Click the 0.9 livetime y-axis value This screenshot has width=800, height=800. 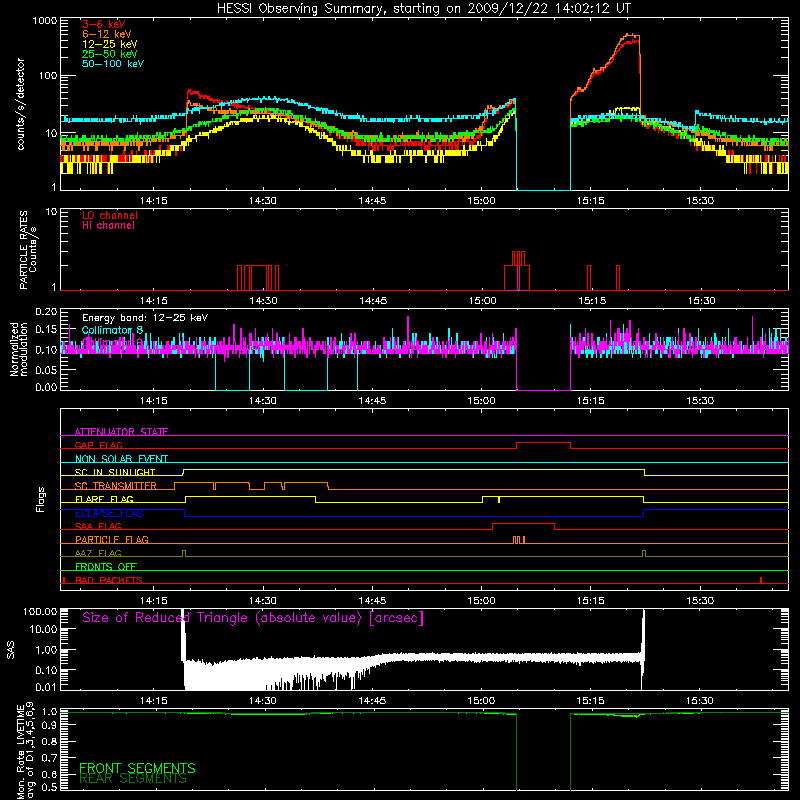[x=49, y=725]
